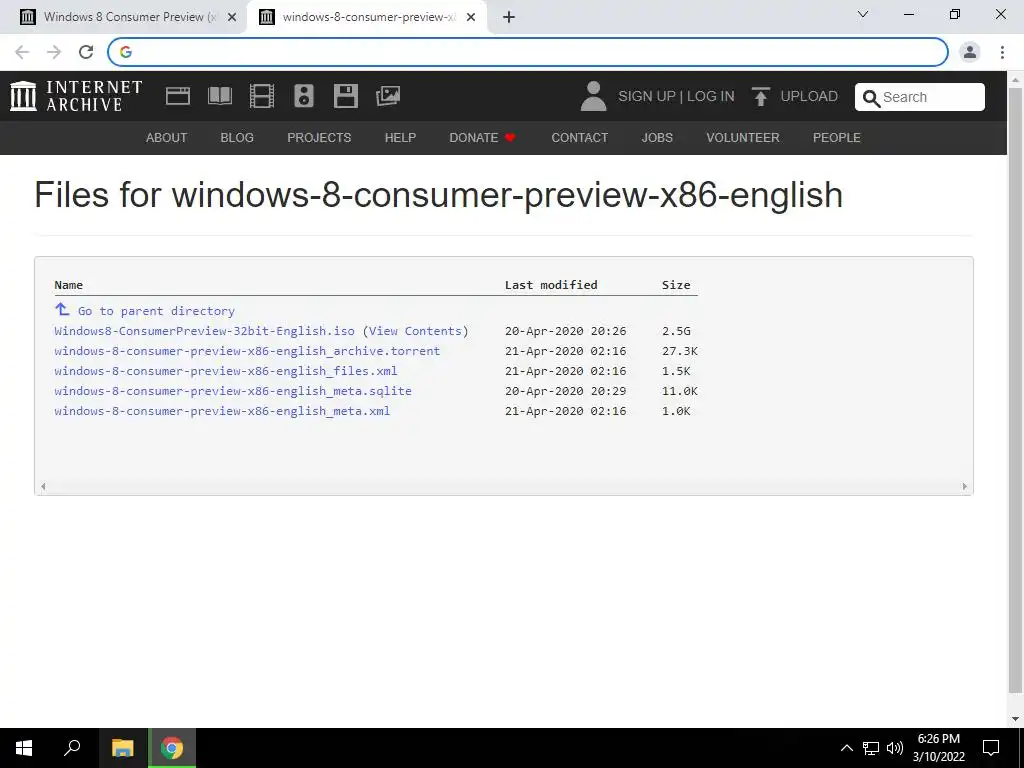Open the Texts book icon
This screenshot has height=768, width=1024.
(x=219, y=96)
